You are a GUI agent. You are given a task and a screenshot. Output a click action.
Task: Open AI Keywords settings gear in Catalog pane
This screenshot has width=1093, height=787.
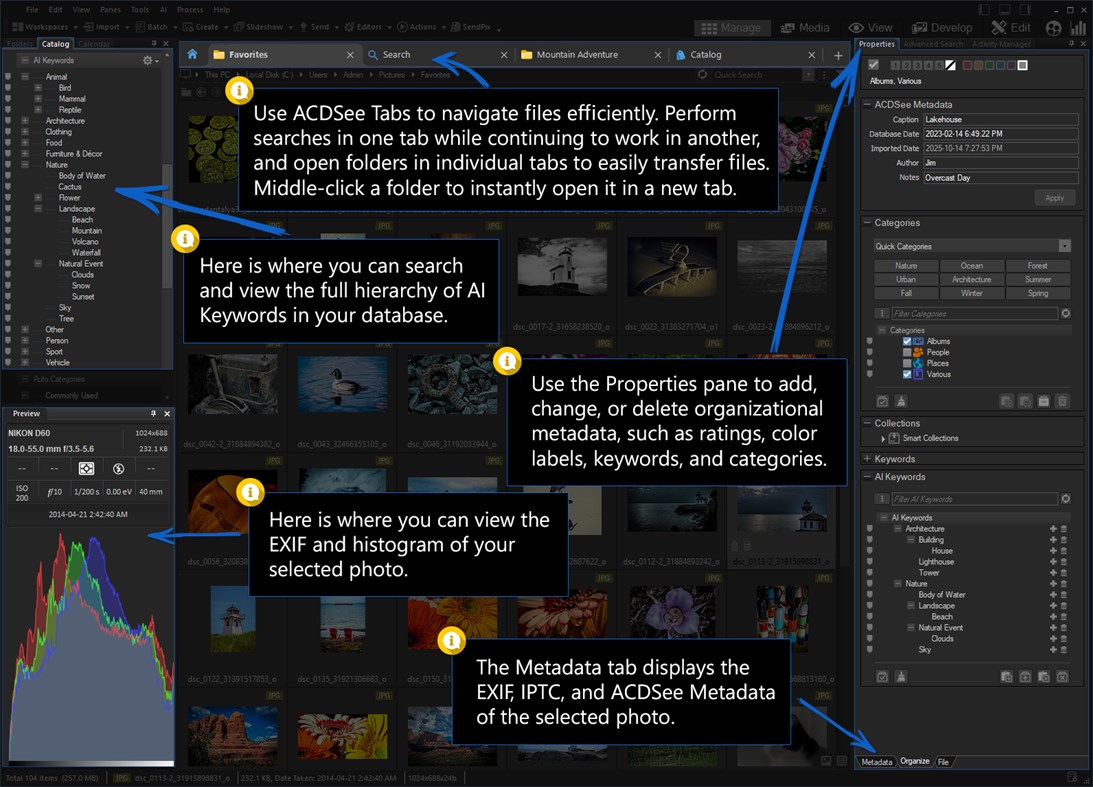[x=146, y=60]
